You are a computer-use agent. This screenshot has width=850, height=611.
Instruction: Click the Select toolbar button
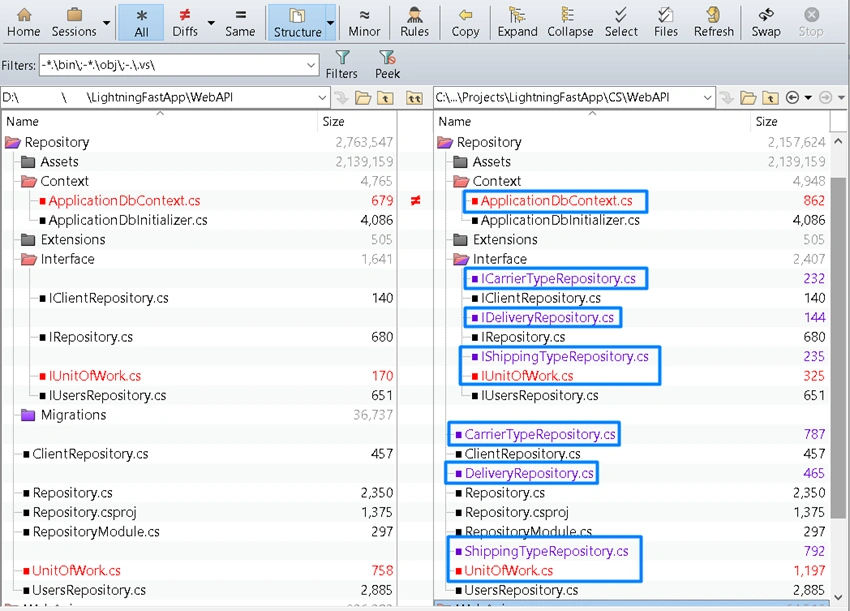click(x=621, y=22)
